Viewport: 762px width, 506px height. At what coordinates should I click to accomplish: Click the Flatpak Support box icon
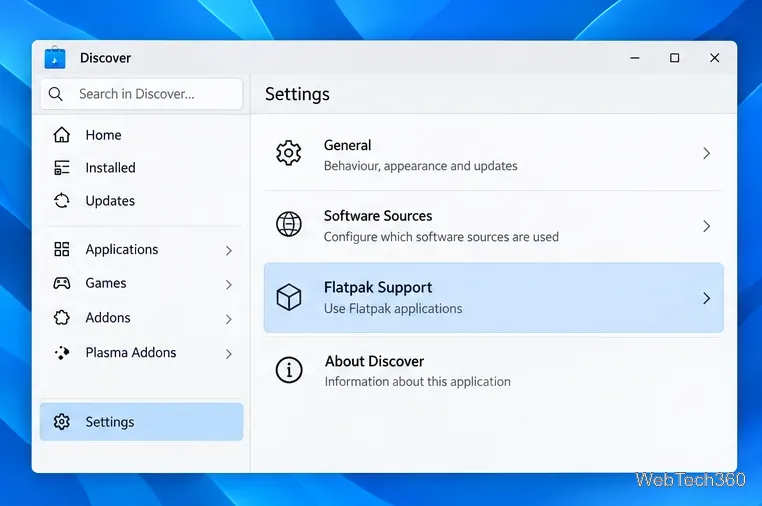point(289,297)
